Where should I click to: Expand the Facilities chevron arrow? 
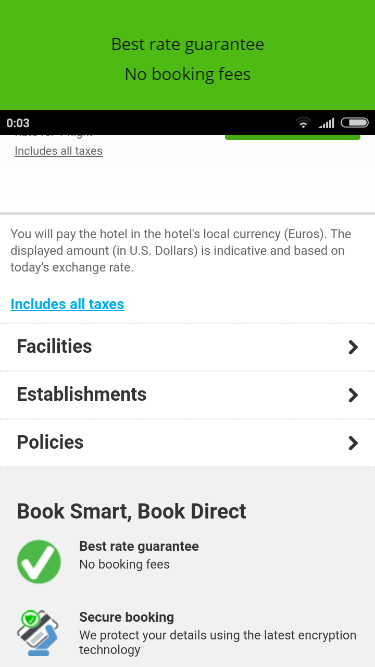(353, 347)
